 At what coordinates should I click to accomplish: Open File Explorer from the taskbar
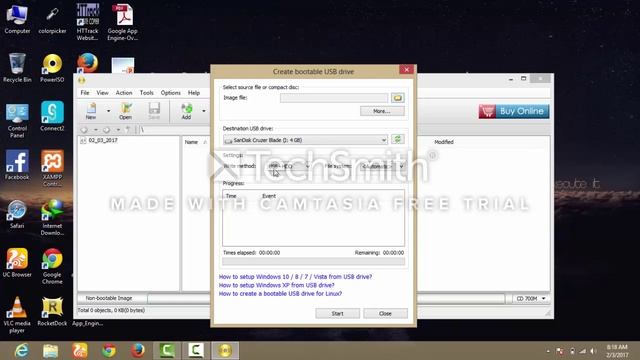pos(51,351)
